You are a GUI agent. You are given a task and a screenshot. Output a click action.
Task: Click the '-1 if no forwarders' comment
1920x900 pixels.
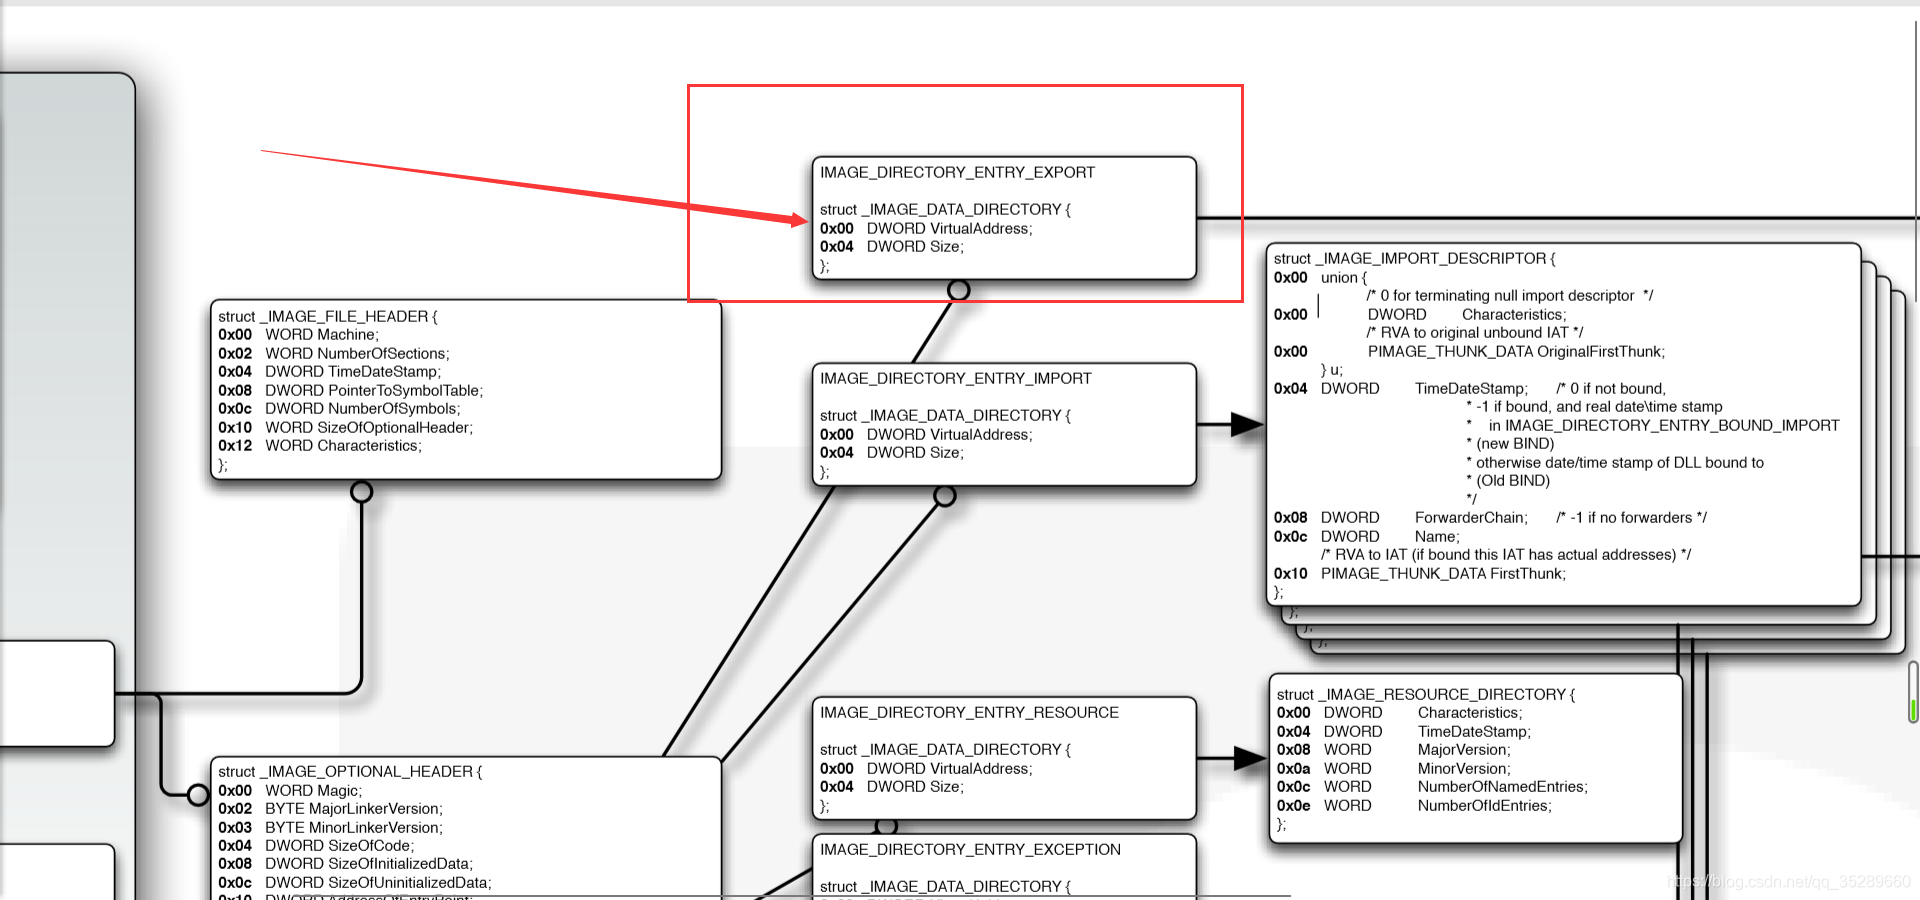[x=1632, y=517]
